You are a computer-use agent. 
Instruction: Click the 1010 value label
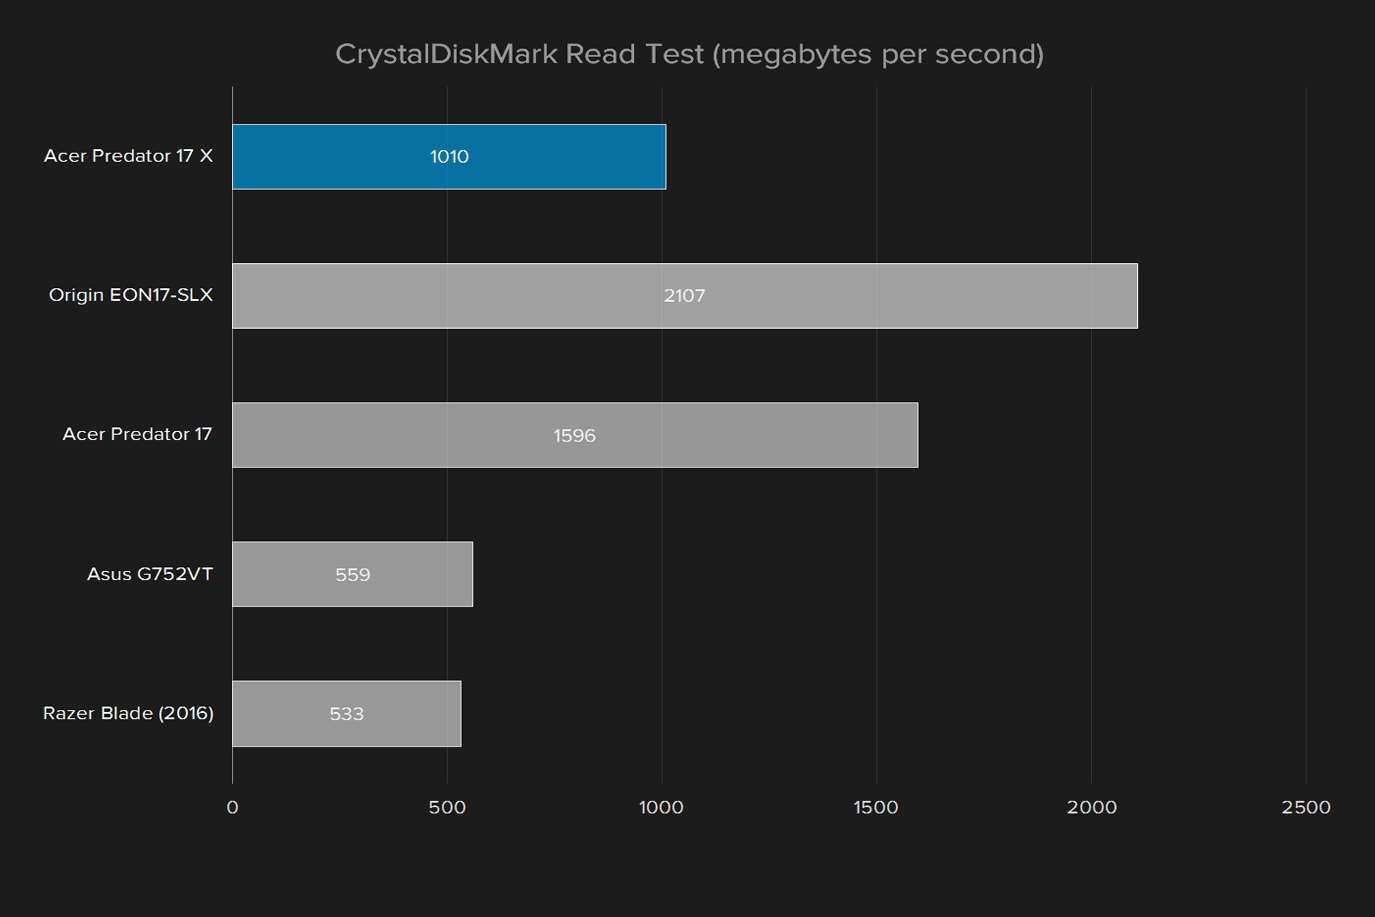pyautogui.click(x=449, y=157)
